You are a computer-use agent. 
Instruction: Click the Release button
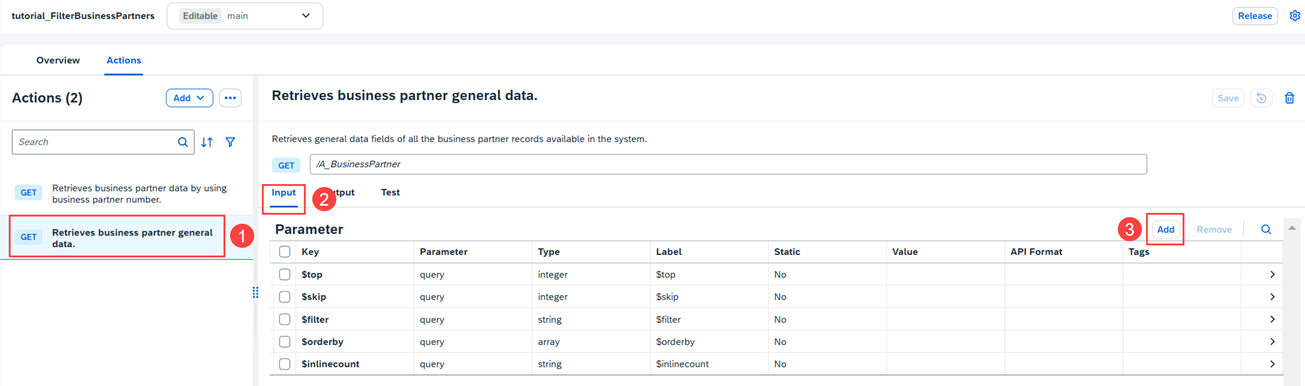point(1255,16)
